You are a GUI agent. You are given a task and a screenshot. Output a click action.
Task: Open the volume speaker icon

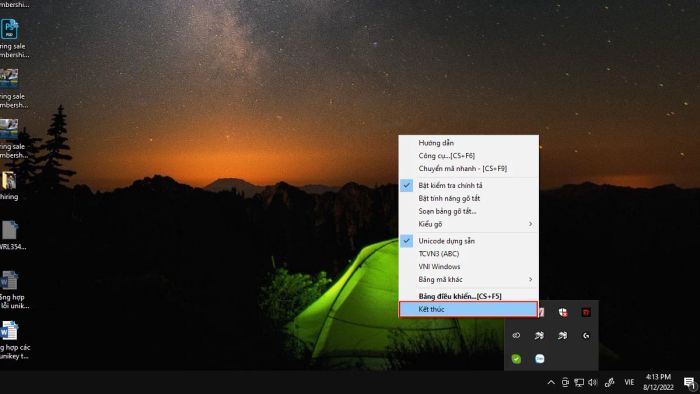(x=592, y=382)
